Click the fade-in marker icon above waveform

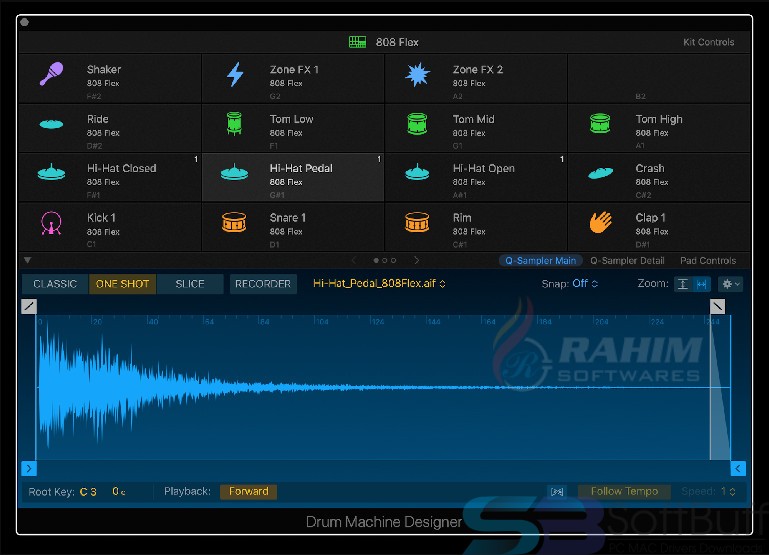29,306
